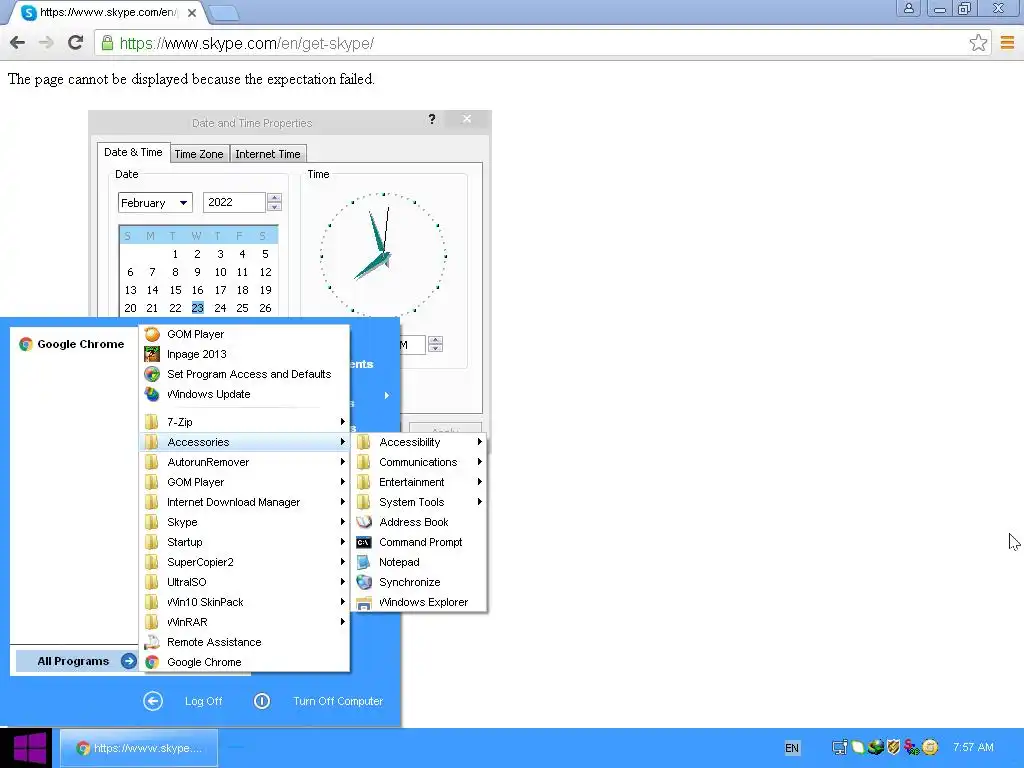Open Remote Assistance
The image size is (1024, 768).
coord(245,643)
